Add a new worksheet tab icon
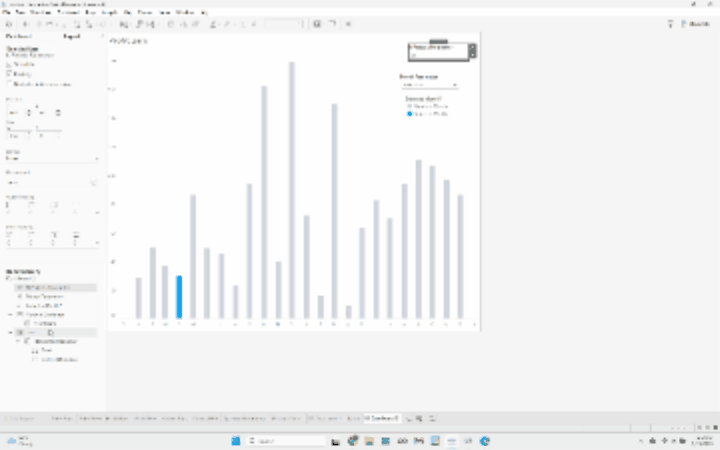This screenshot has height=450, width=720. [408, 418]
